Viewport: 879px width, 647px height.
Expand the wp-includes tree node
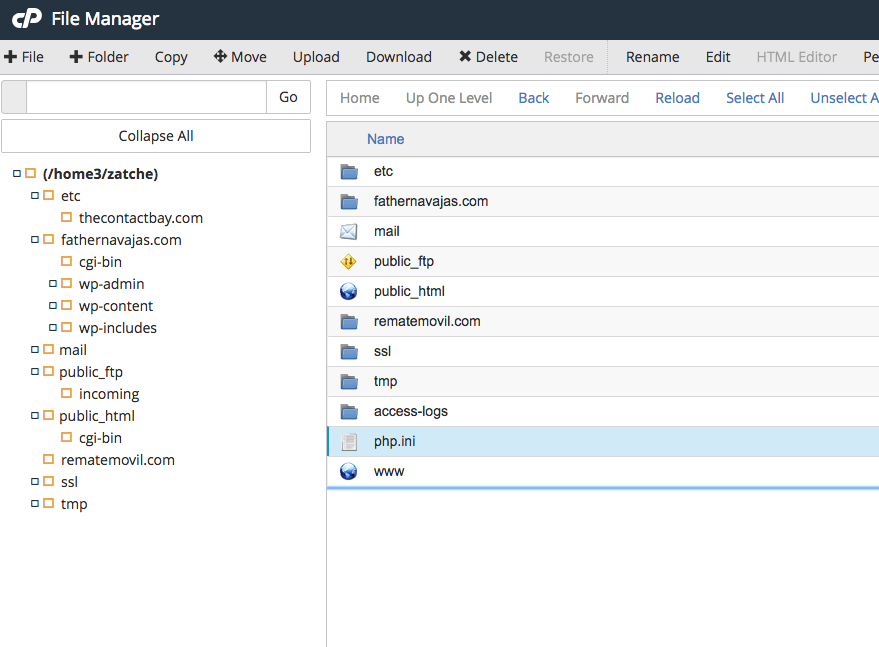[53, 328]
